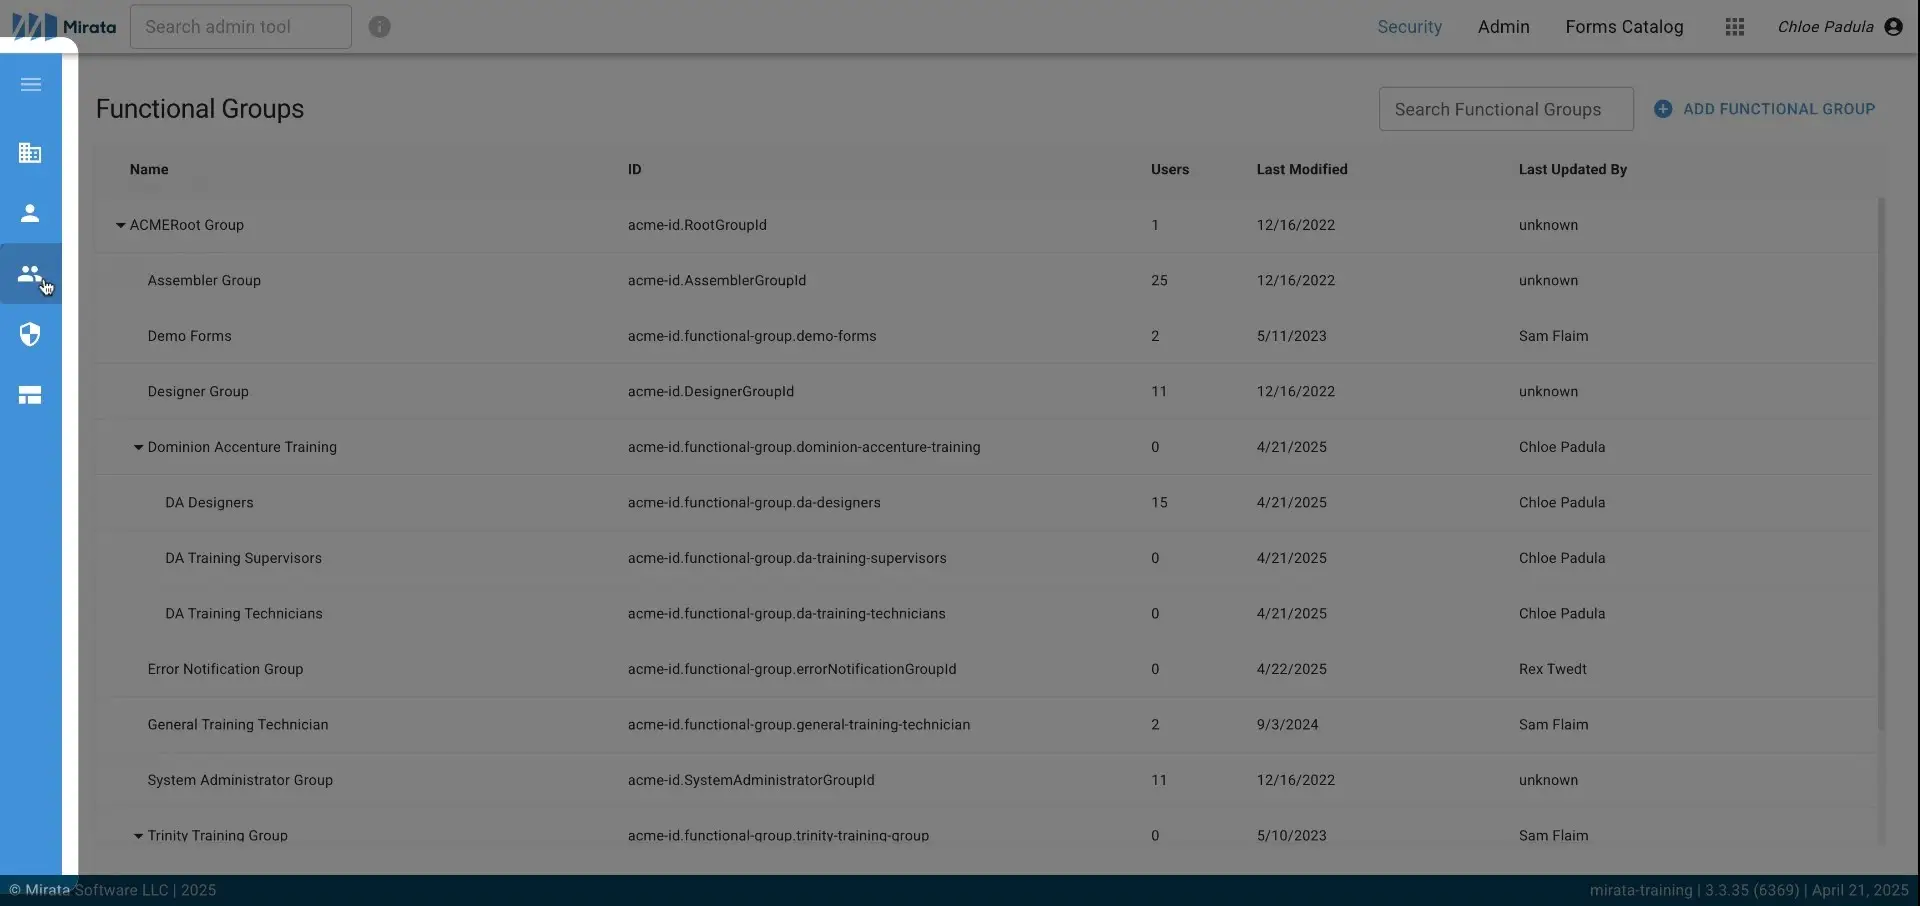Collapse Dominion Accenture Training group

coord(137,447)
